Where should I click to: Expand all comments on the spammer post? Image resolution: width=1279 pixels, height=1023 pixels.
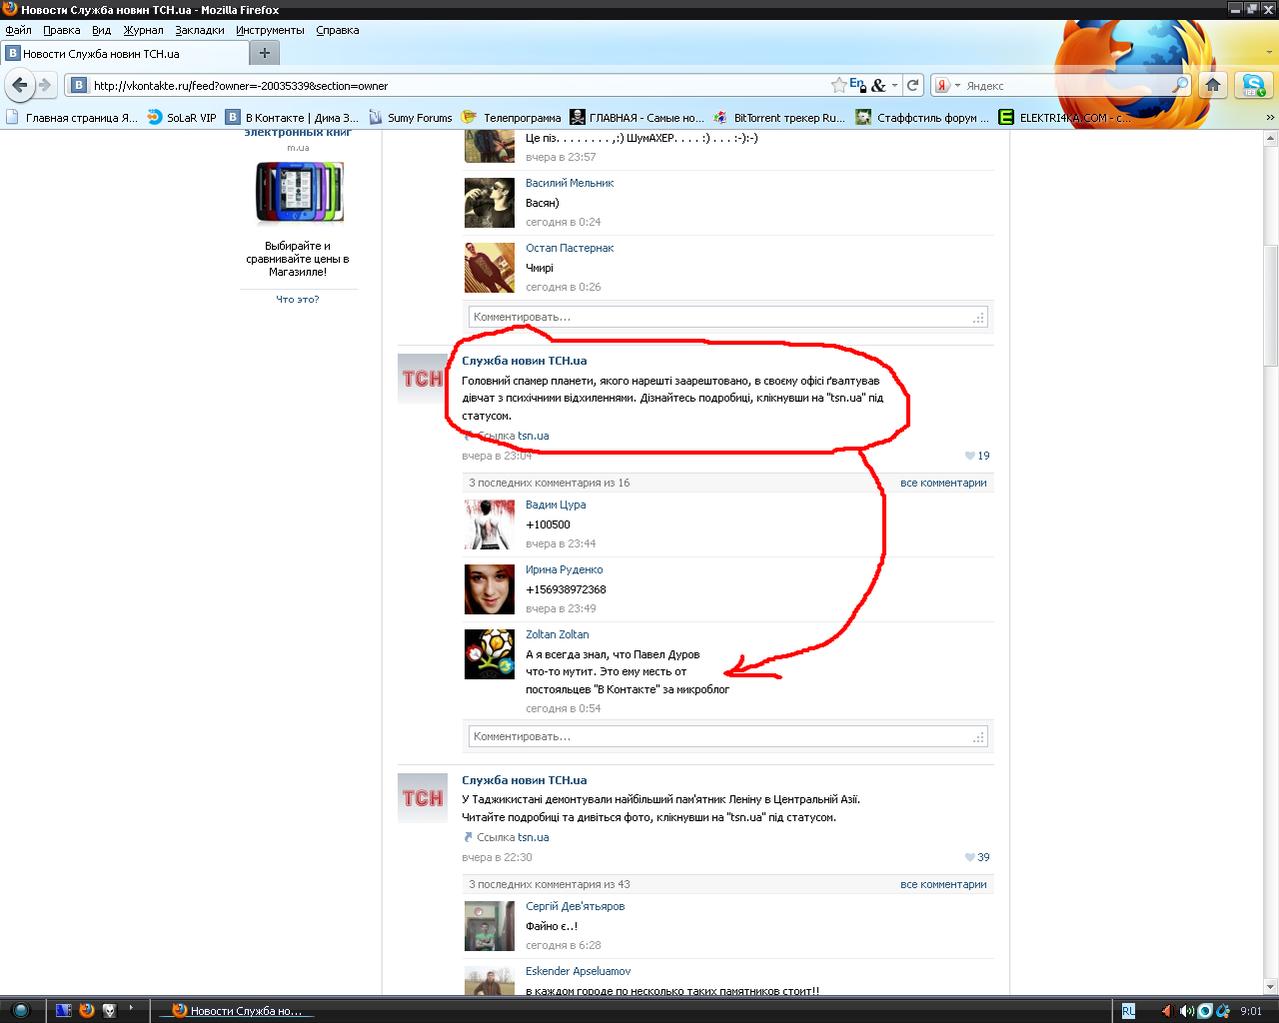pyautogui.click(x=943, y=483)
